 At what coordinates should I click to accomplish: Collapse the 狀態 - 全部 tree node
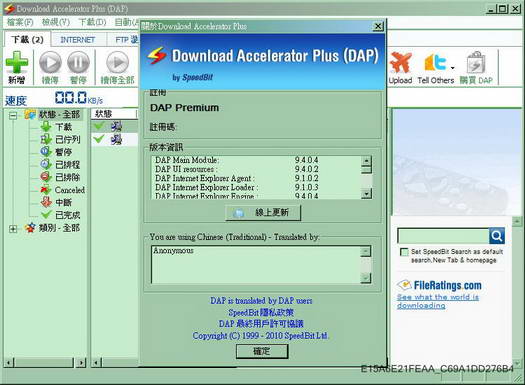click(x=13, y=116)
